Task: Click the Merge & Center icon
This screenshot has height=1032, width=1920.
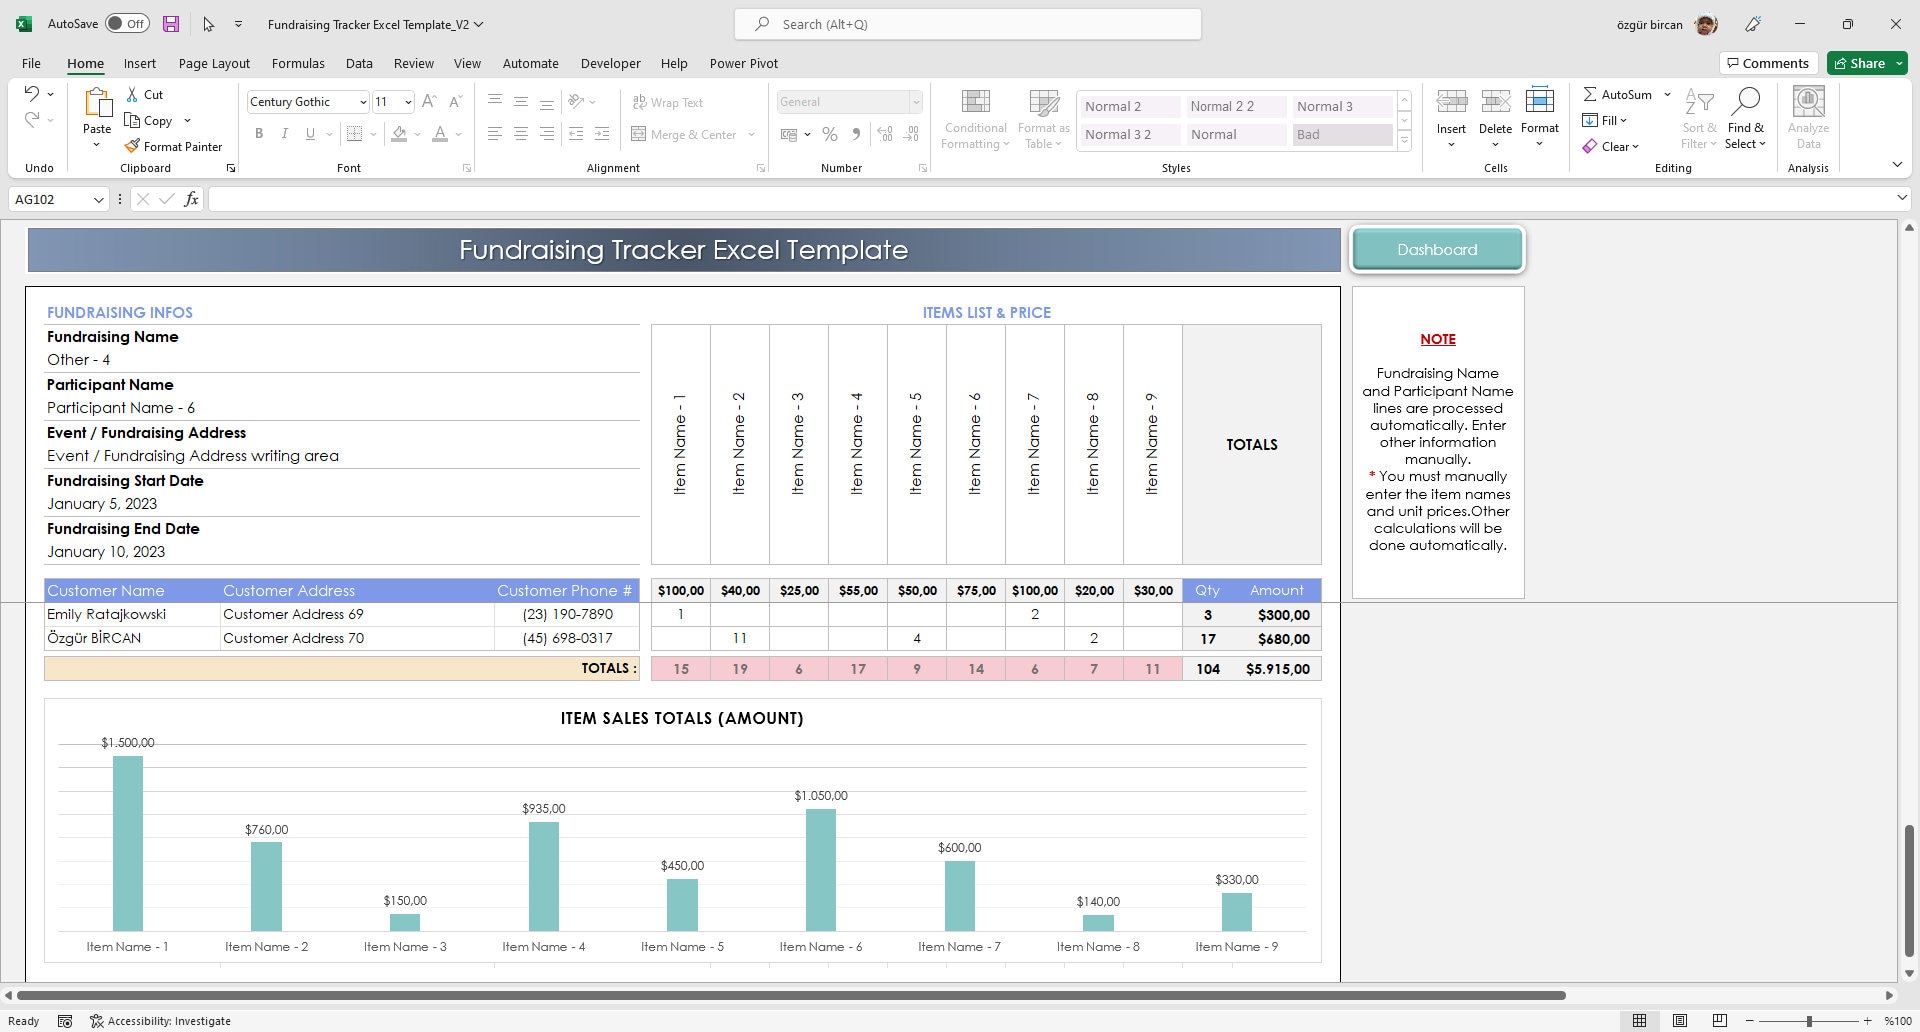Action: point(640,134)
